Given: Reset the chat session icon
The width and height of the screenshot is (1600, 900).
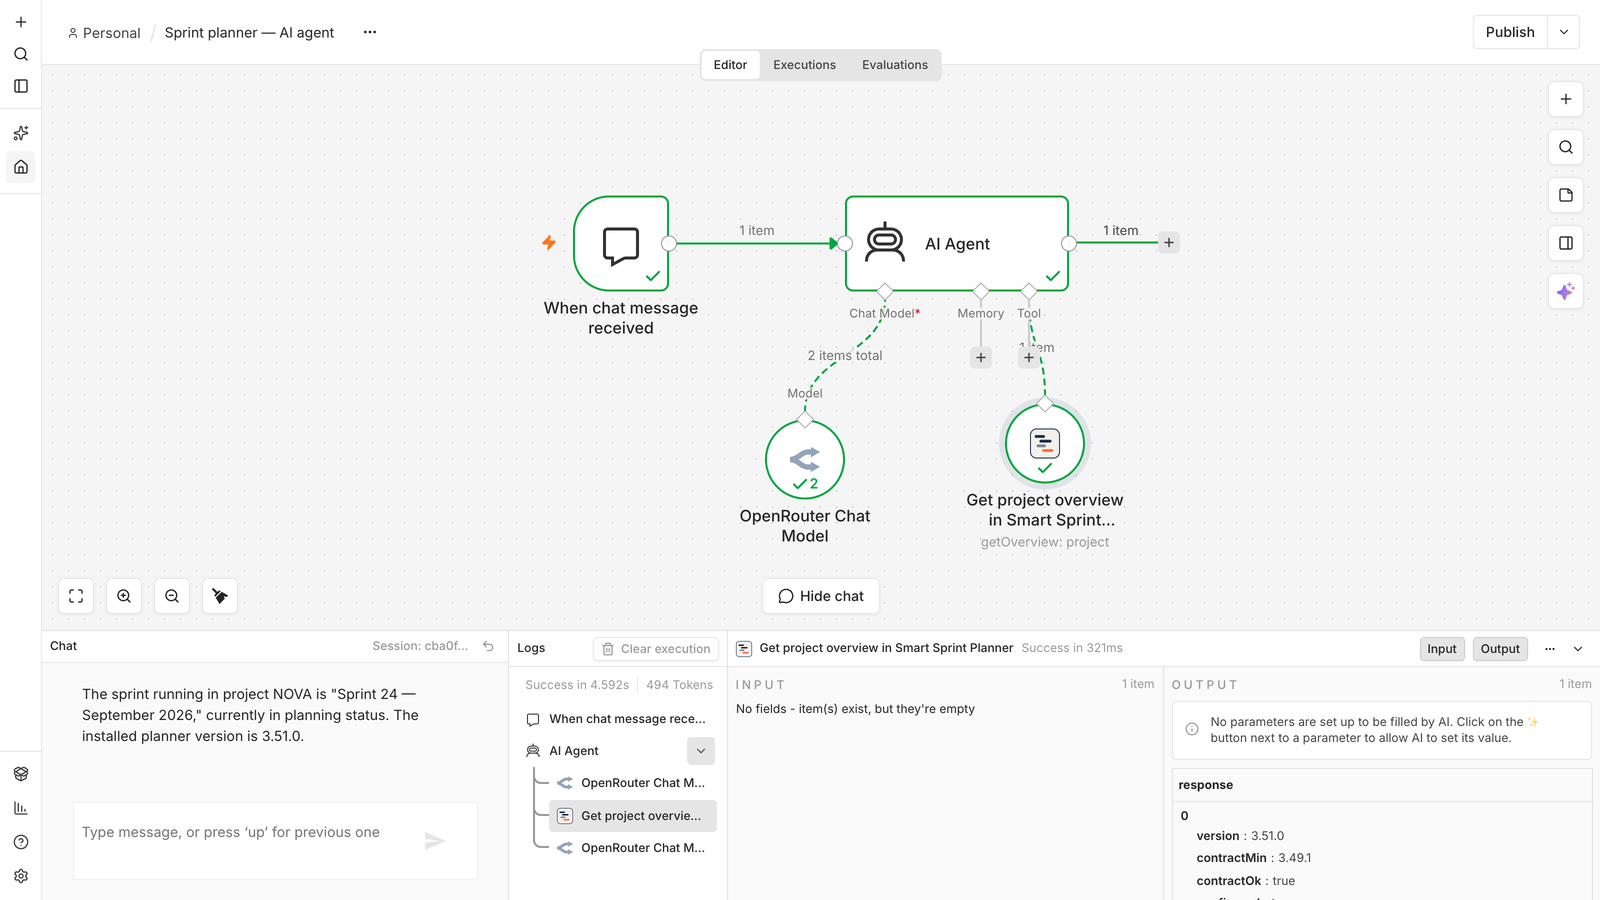Looking at the screenshot, I should [x=488, y=646].
